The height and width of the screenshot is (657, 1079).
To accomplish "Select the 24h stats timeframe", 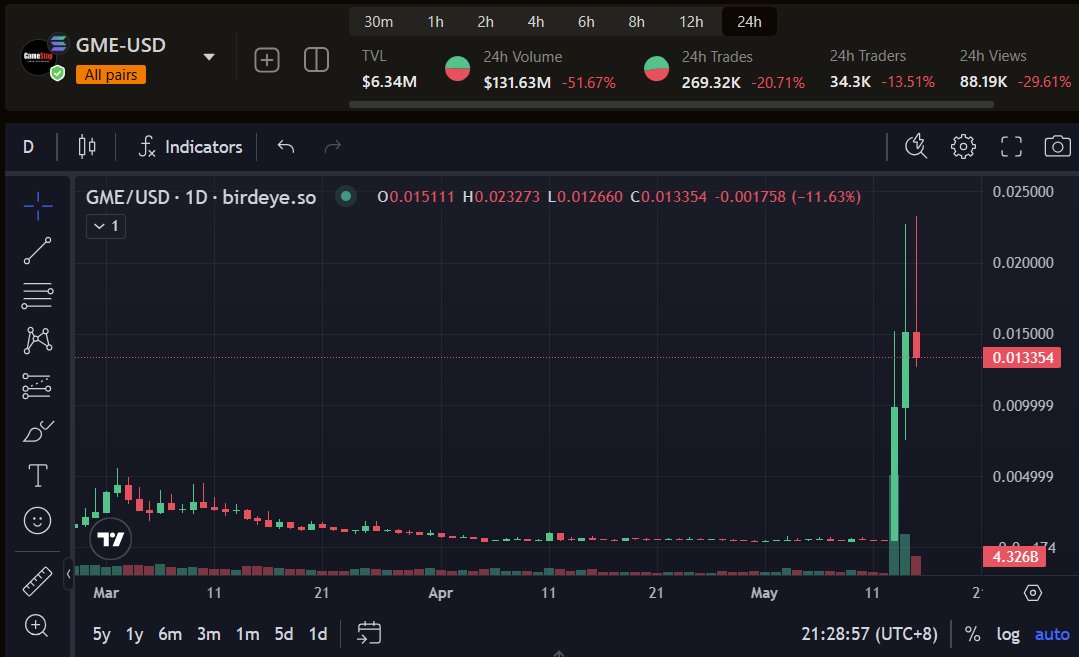I will coord(749,22).
